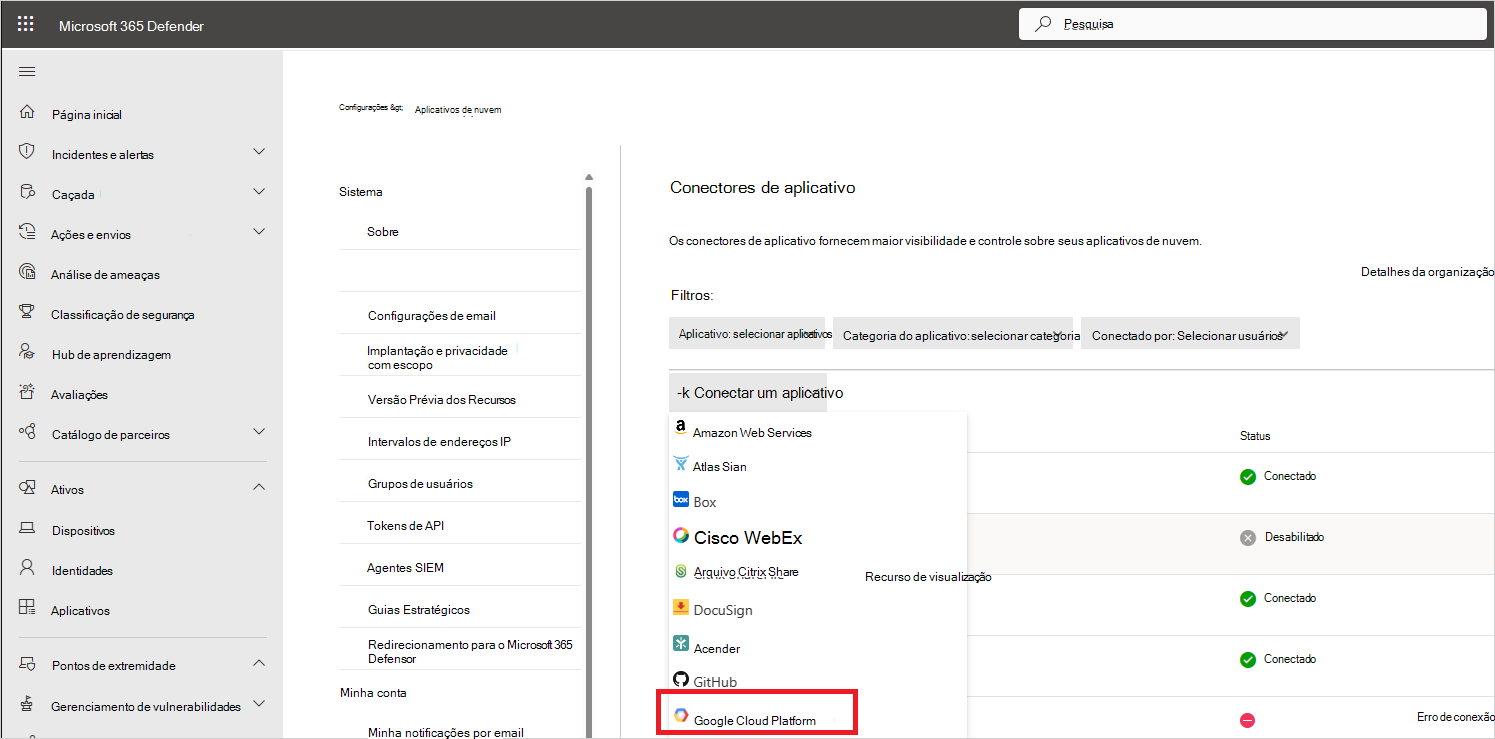This screenshot has width=1495, height=739.
Task: Expand the Caçada chevron
Action: (x=259, y=191)
